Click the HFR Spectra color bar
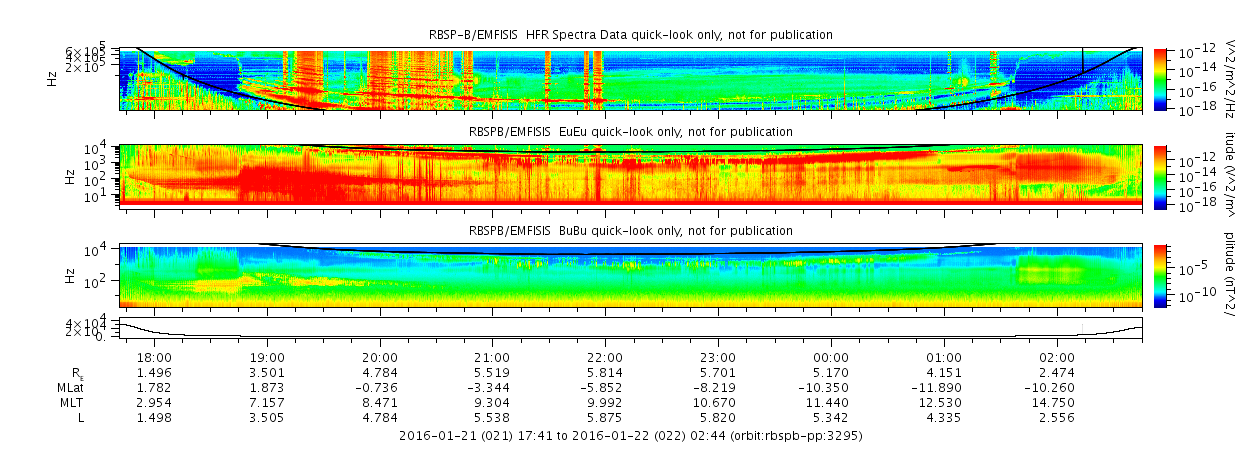The image size is (1250, 449). pos(1161,78)
